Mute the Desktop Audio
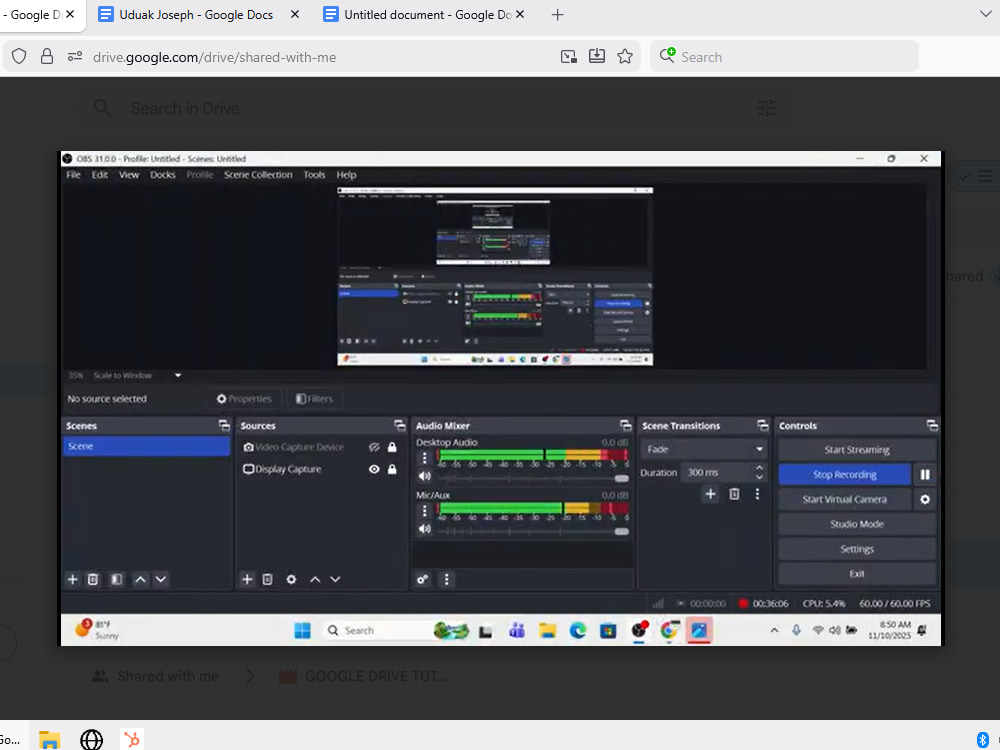The image size is (1000, 750). pyautogui.click(x=425, y=476)
